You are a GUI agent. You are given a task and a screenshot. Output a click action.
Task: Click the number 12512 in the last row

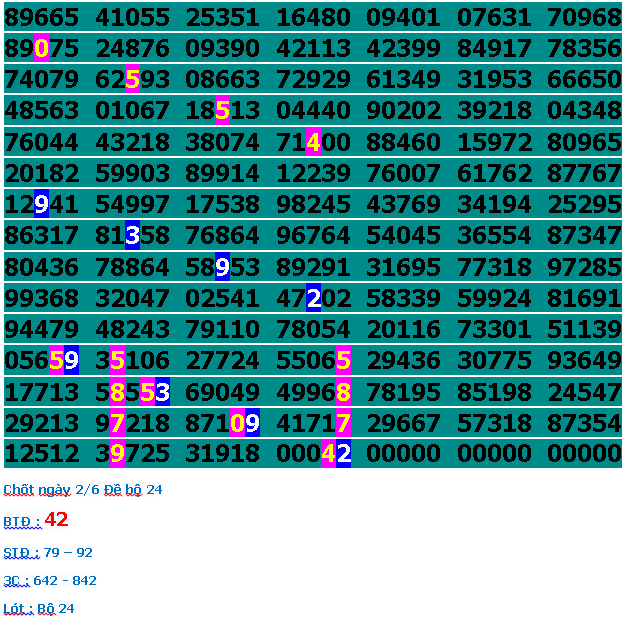[42, 454]
